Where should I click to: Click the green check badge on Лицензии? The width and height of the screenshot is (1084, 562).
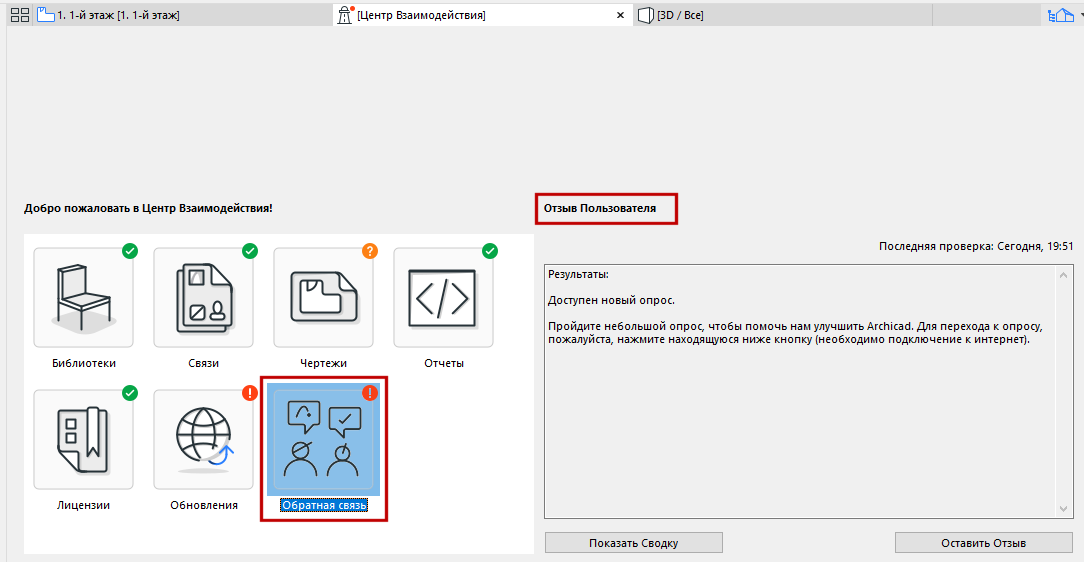[130, 393]
